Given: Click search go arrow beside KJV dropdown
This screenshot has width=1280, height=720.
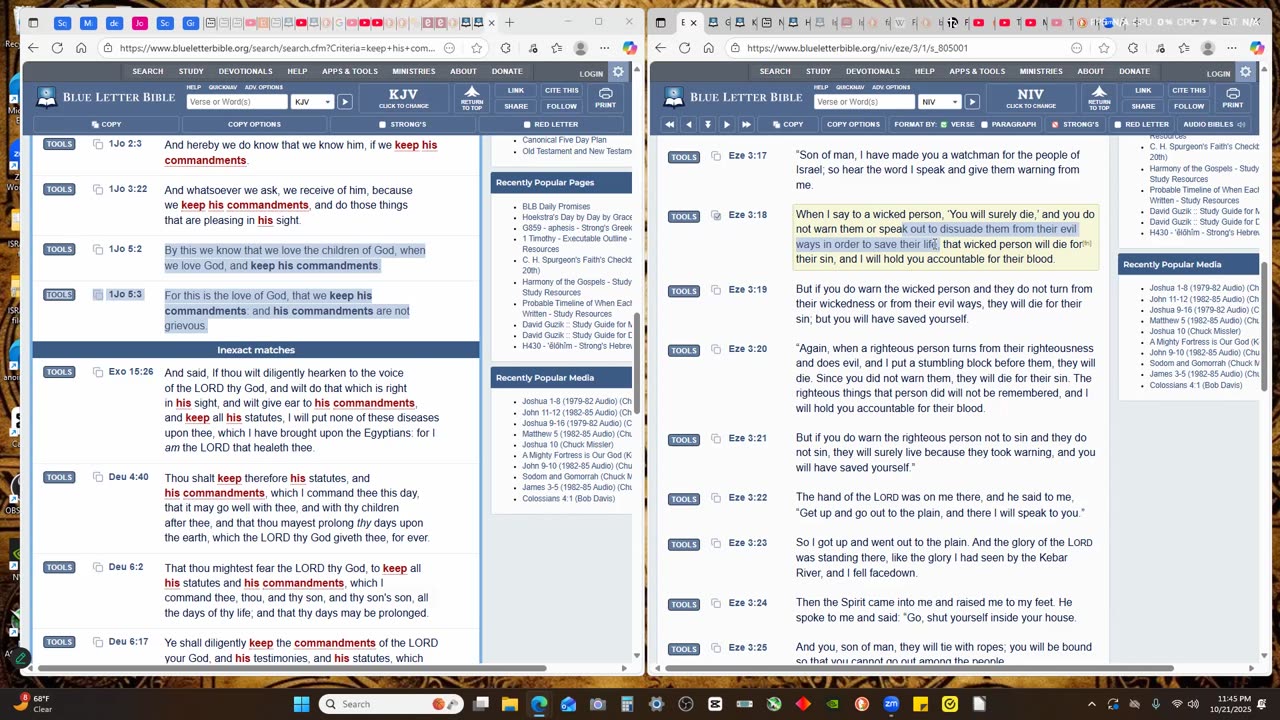Looking at the screenshot, I should click(344, 102).
